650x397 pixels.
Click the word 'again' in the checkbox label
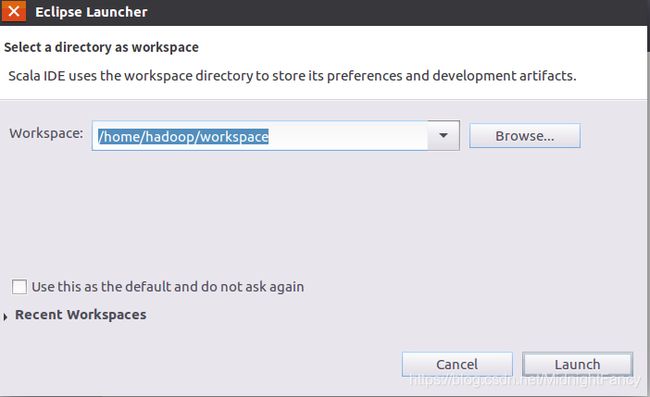coord(287,287)
